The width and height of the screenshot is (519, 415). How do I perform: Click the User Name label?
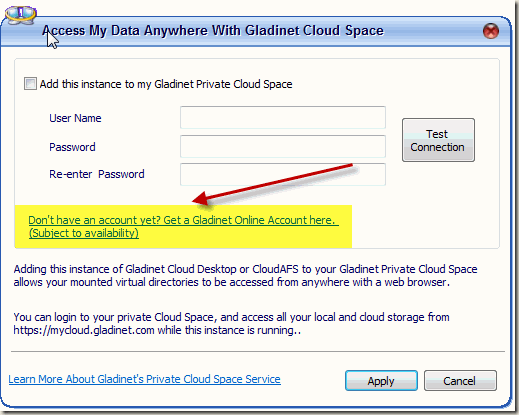pos(75,118)
